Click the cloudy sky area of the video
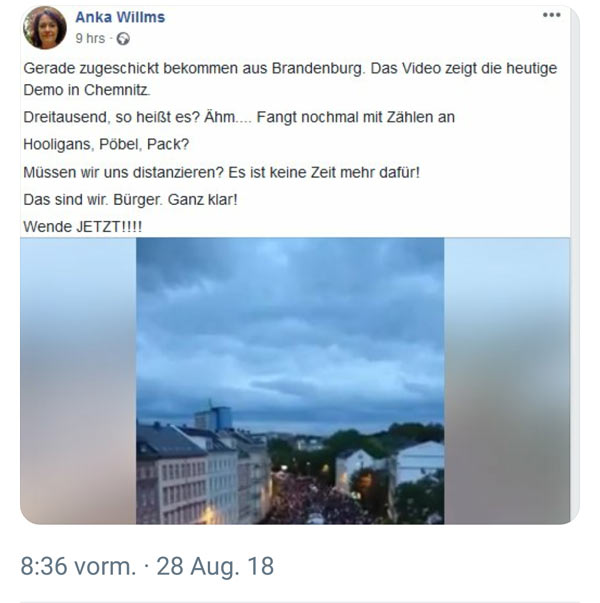The height and width of the screenshot is (603, 600). (290, 319)
